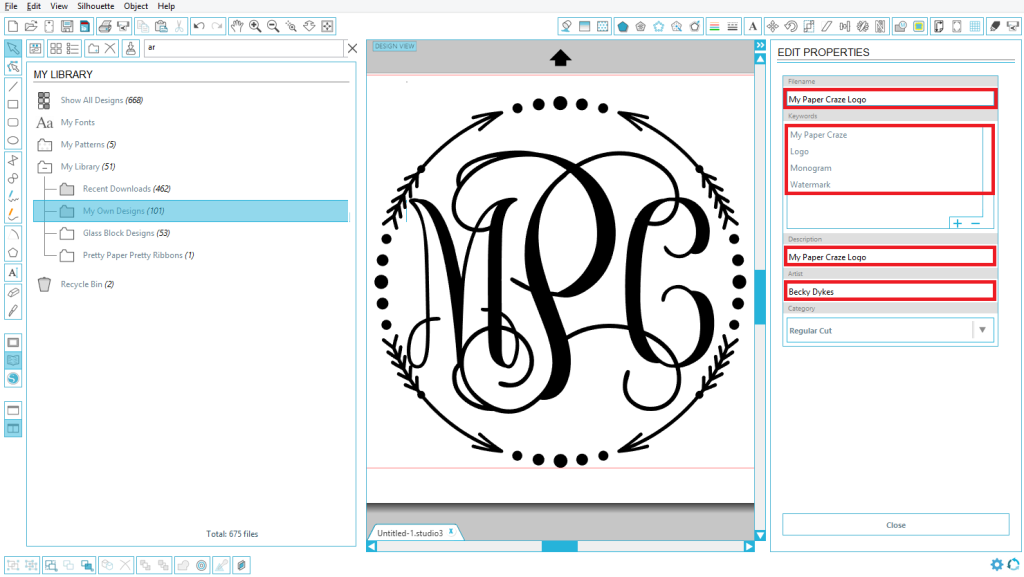The width and height of the screenshot is (1024, 577).
Task: Click the Close button in Edit Properties
Action: click(x=895, y=525)
